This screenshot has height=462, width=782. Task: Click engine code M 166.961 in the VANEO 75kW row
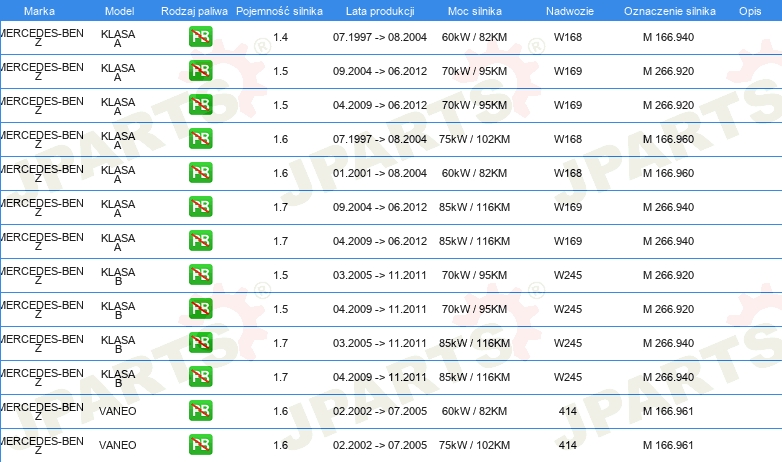(x=668, y=445)
